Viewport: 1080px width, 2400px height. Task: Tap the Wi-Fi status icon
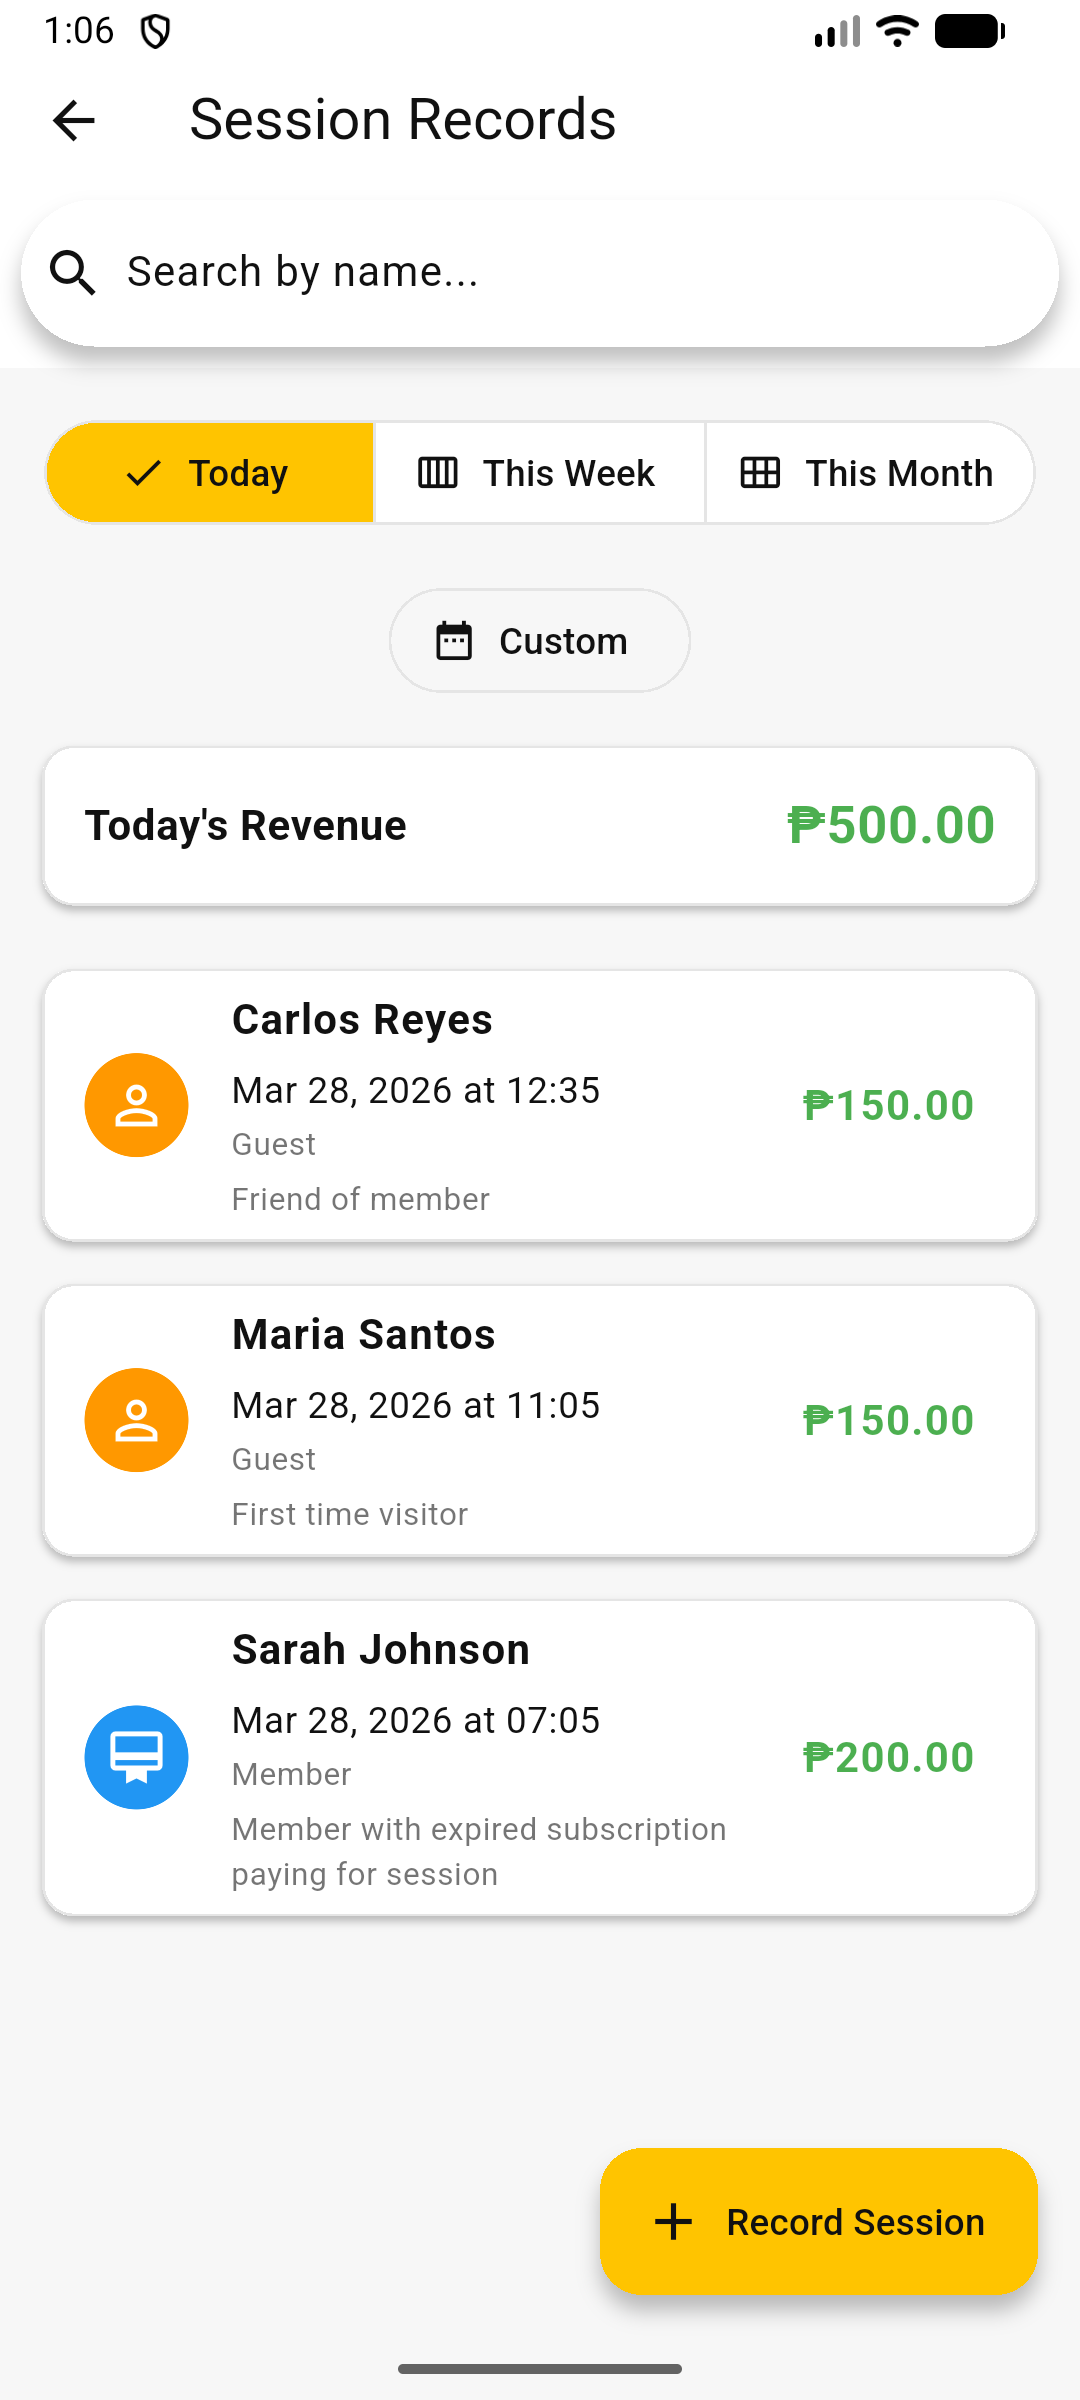[x=897, y=31]
